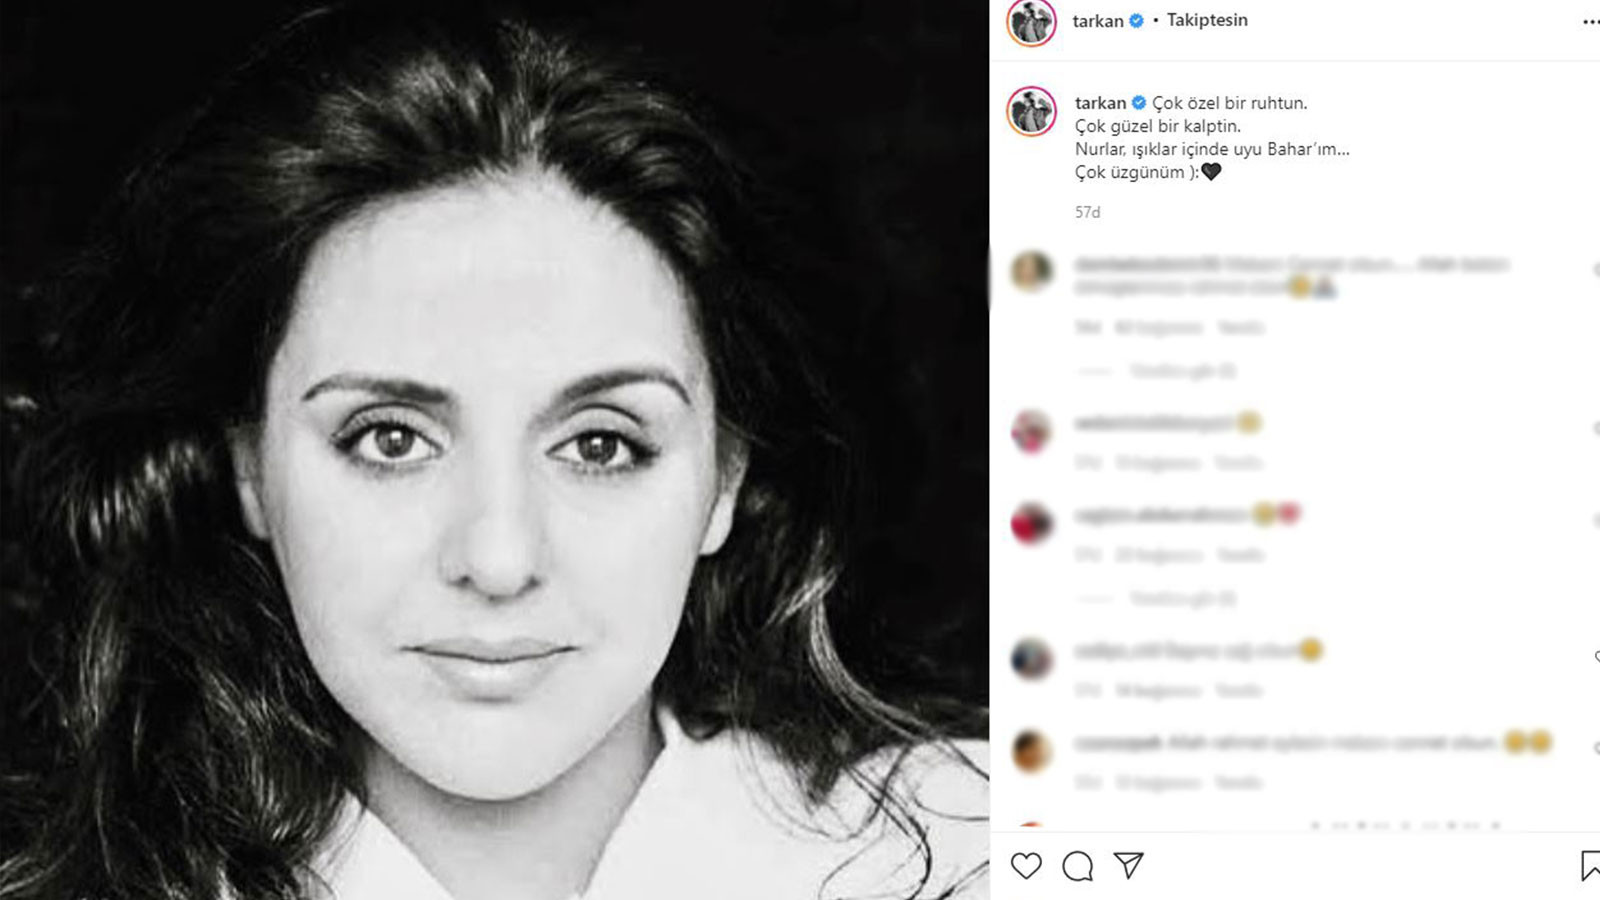Open the tarkan username link in the header
Viewport: 1600px width, 900px height.
click(x=1097, y=21)
